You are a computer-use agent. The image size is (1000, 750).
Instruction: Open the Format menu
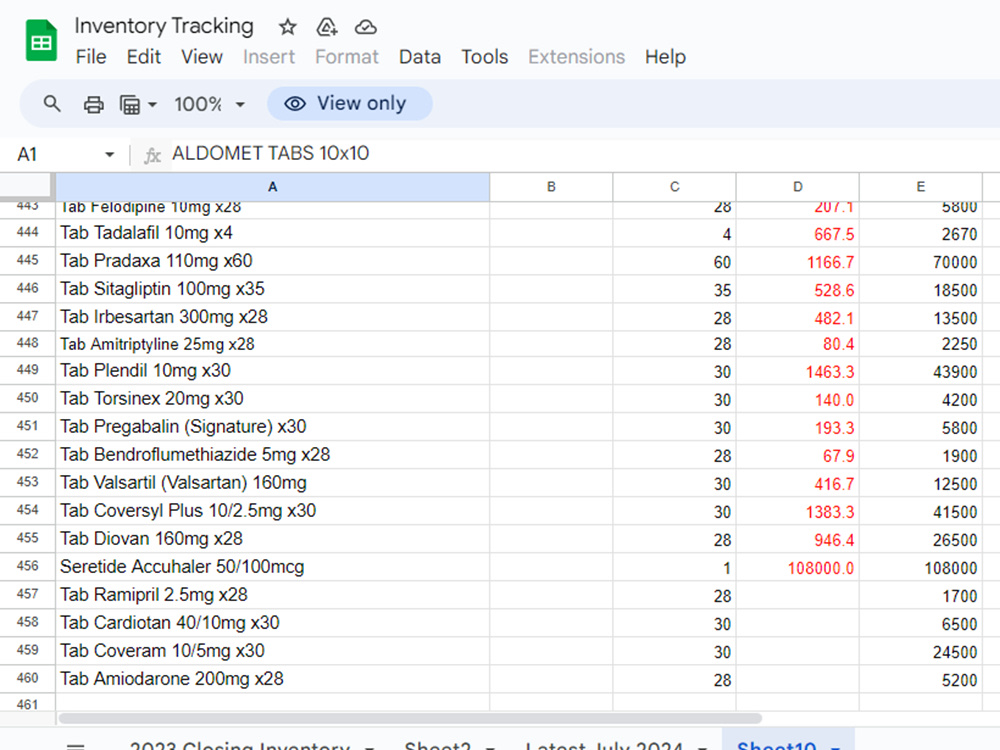[347, 57]
